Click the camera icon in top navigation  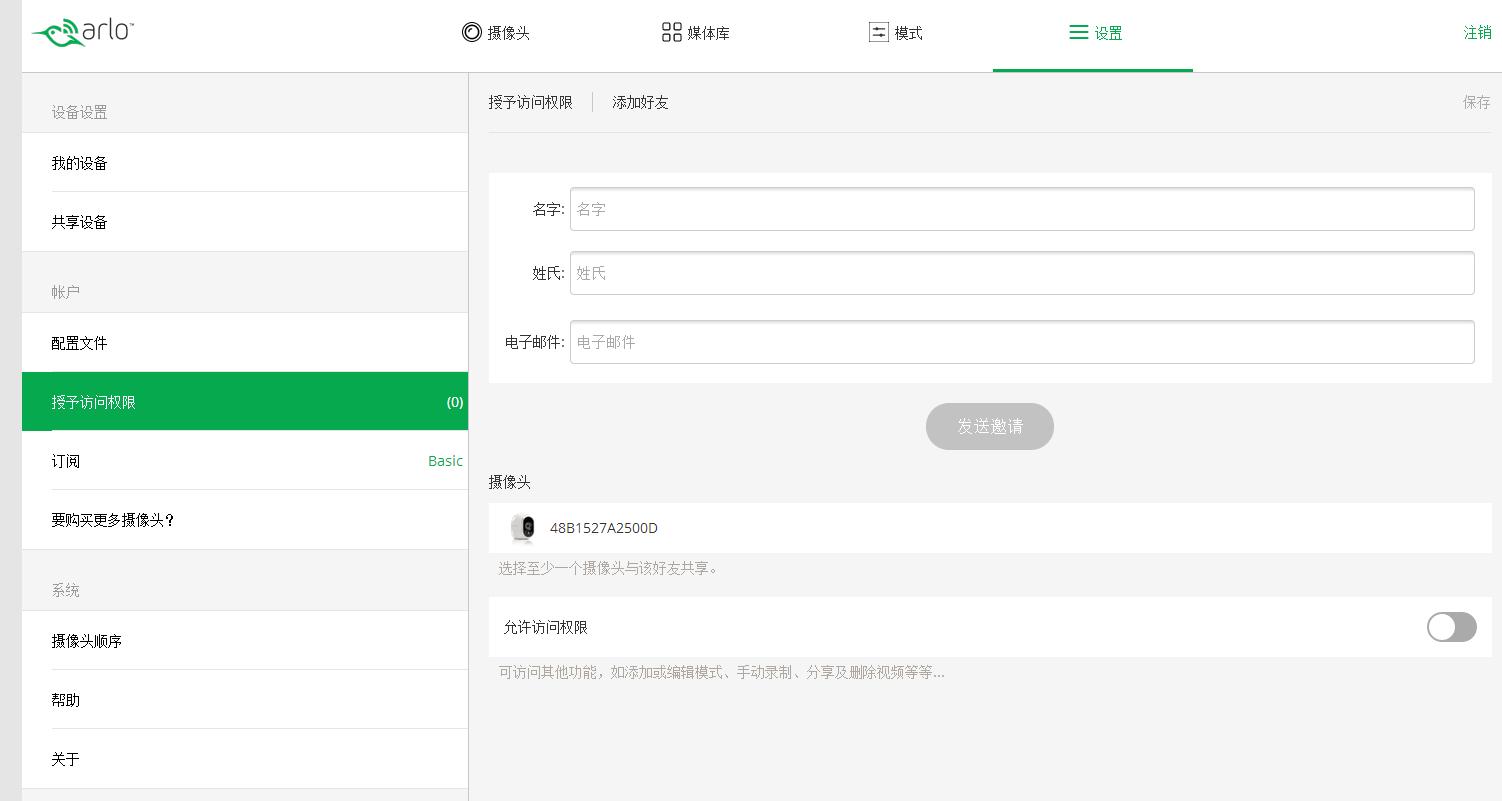click(471, 32)
